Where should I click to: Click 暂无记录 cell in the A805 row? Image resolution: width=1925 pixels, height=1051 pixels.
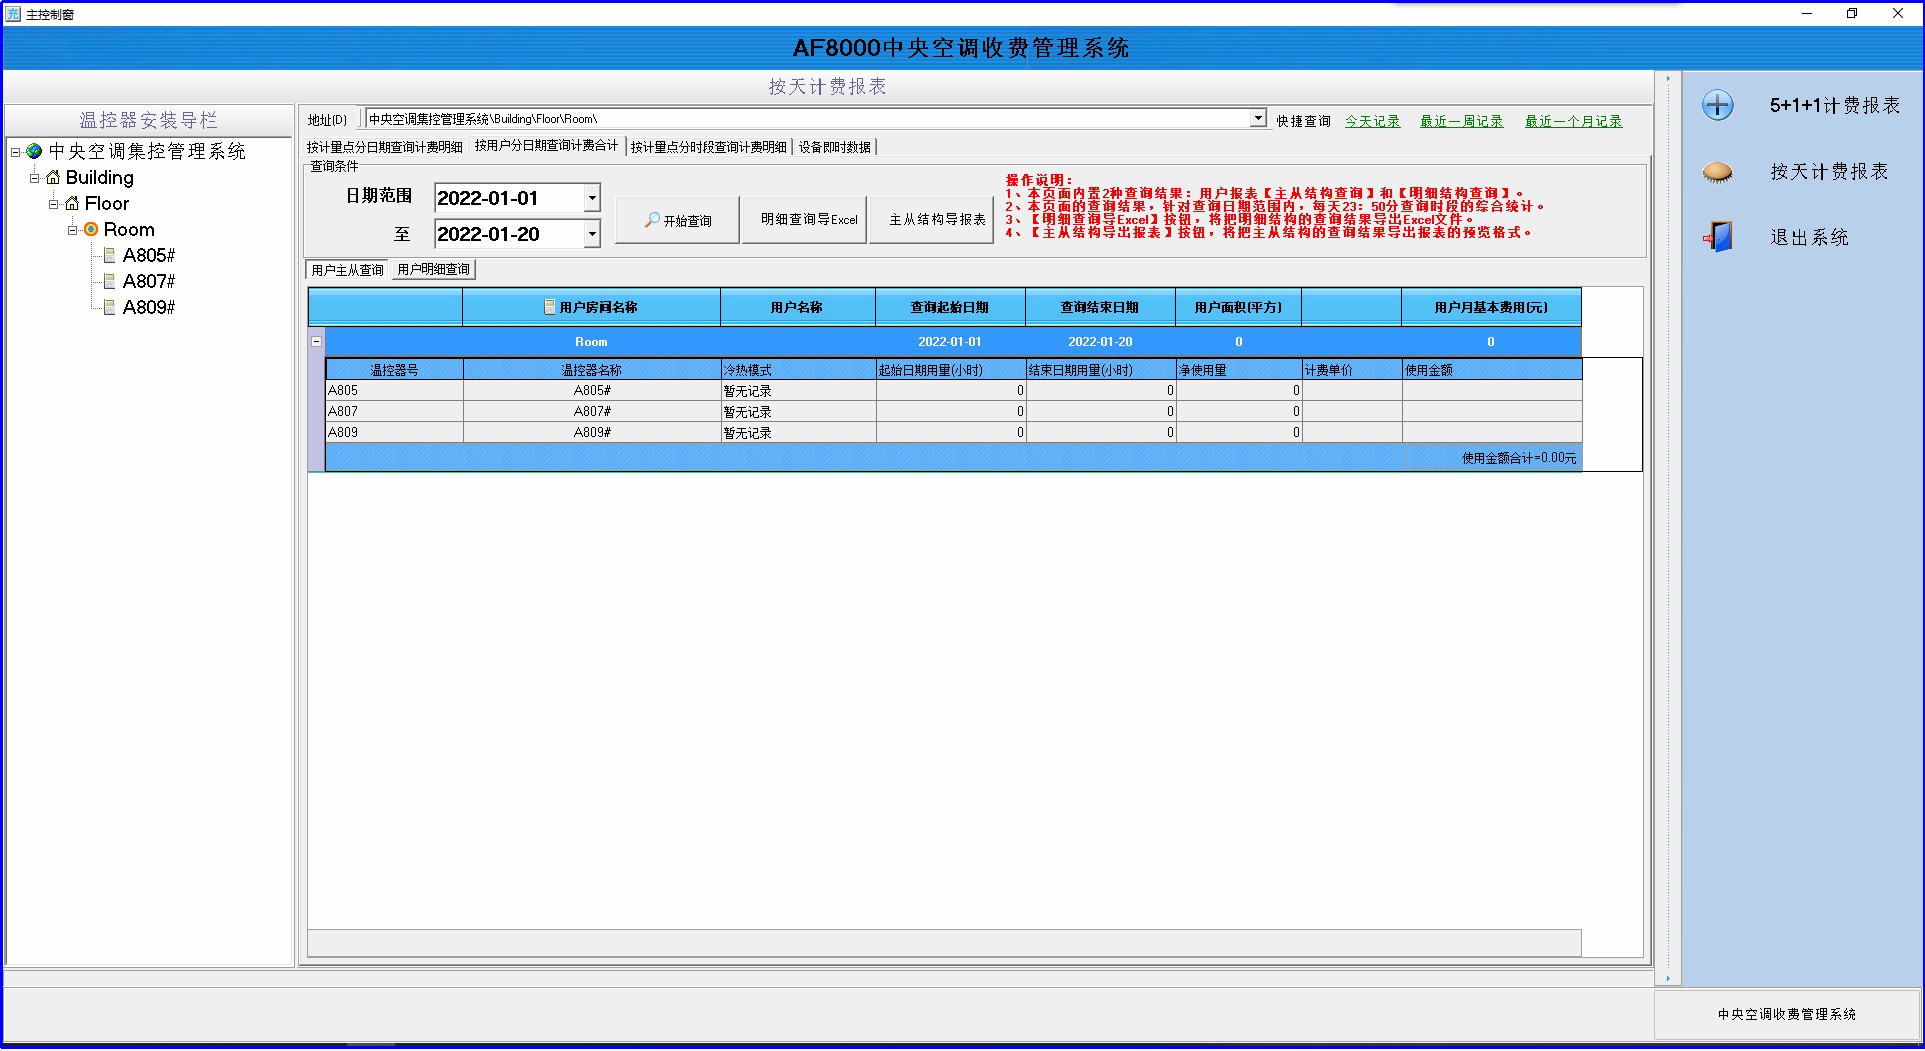click(798, 391)
